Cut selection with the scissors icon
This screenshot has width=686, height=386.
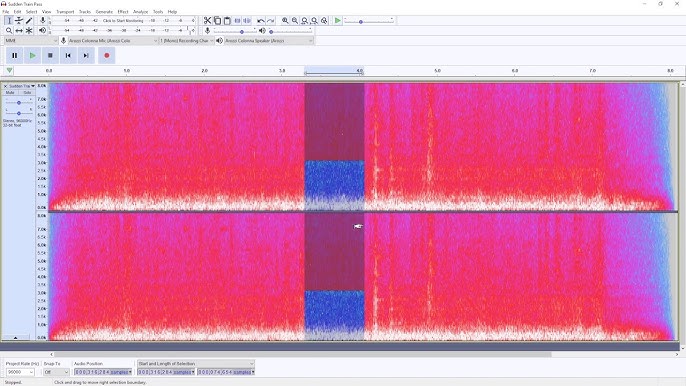point(207,21)
